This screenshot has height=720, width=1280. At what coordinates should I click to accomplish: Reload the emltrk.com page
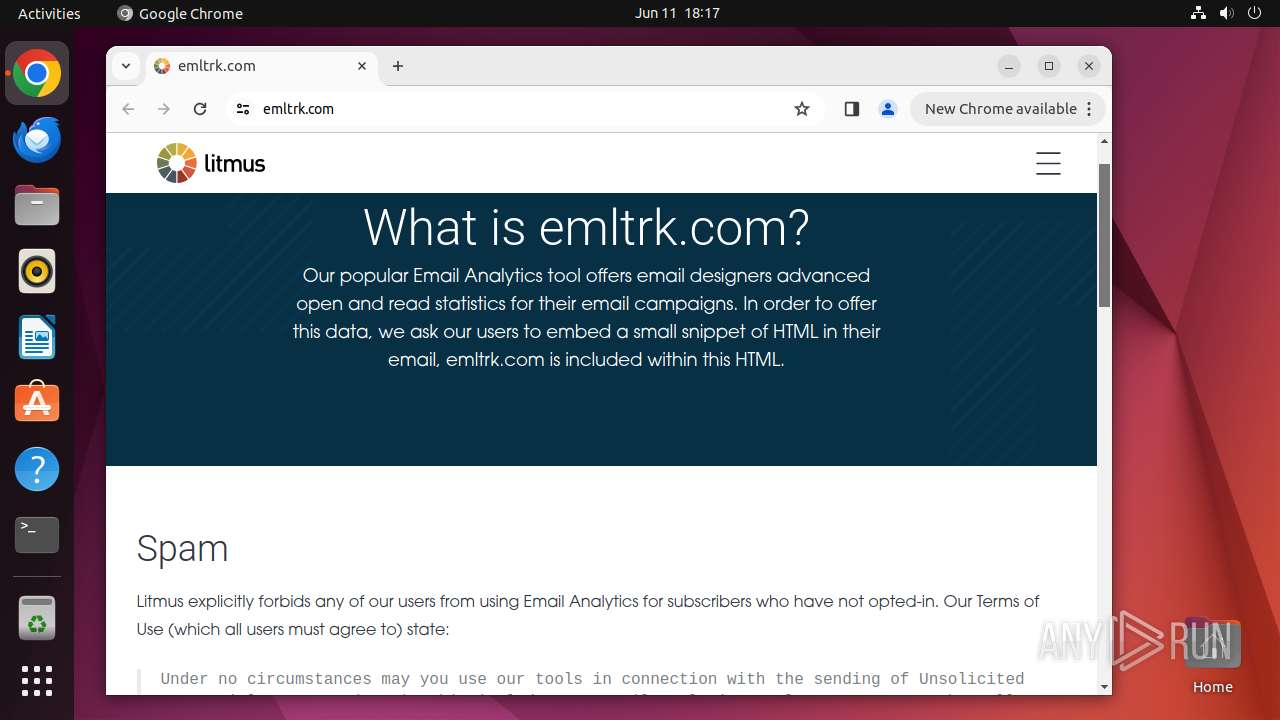200,109
